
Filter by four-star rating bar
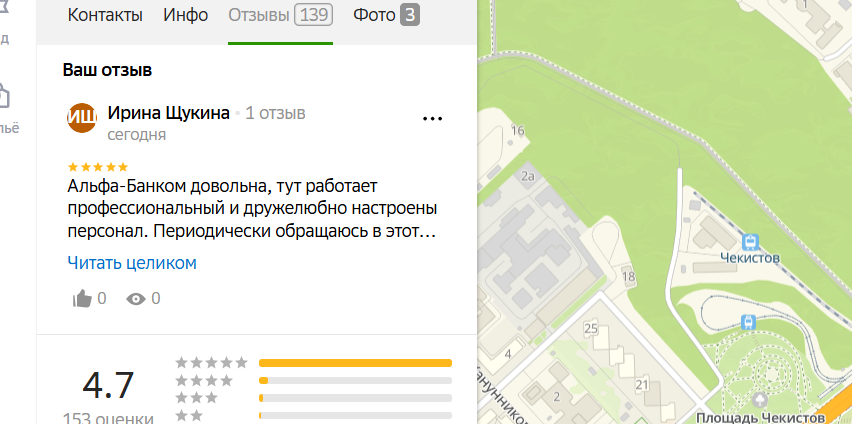tap(355, 381)
